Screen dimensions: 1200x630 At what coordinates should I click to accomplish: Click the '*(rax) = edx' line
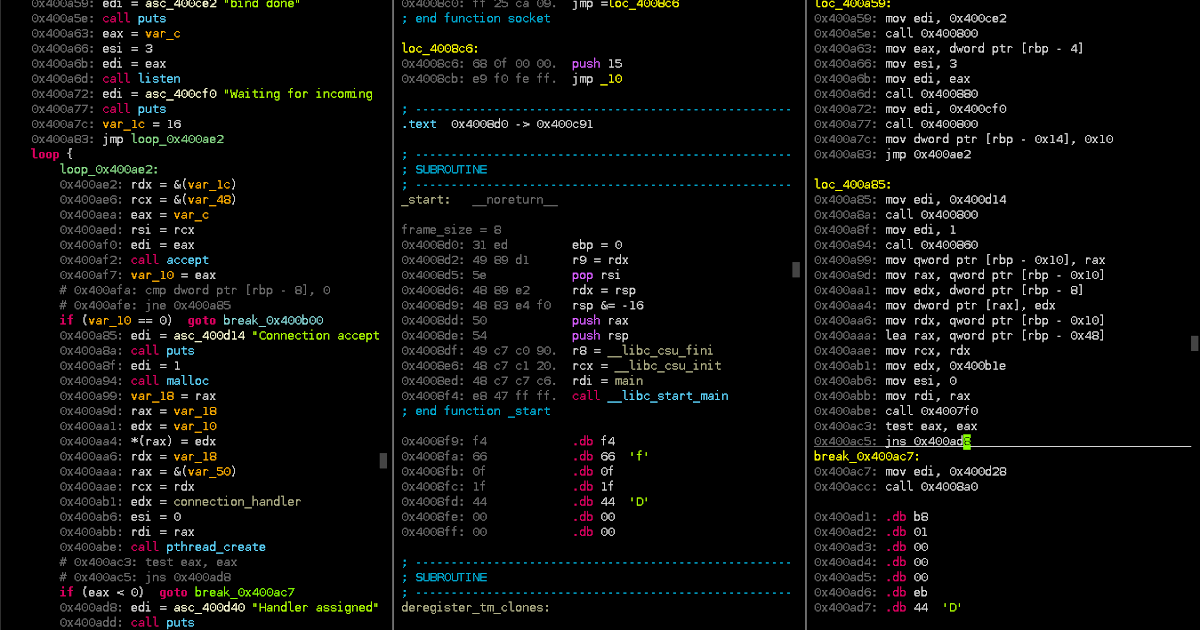(x=173, y=441)
